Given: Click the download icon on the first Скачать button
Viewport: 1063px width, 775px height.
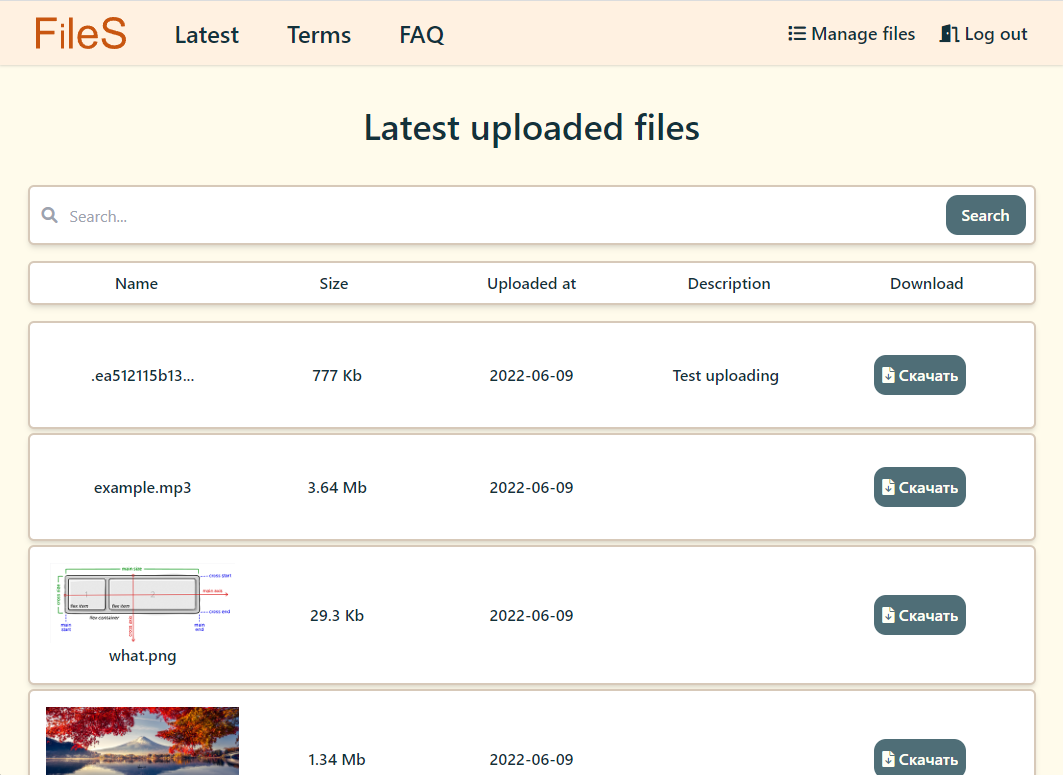Looking at the screenshot, I should pyautogui.click(x=890, y=375).
